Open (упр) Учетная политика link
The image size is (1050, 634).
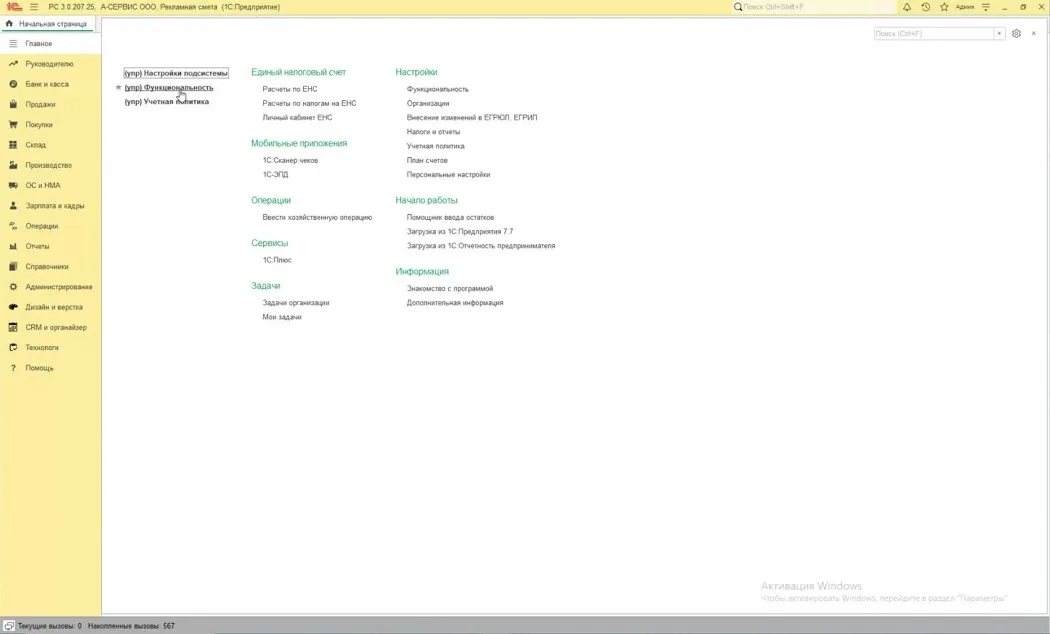click(167, 102)
